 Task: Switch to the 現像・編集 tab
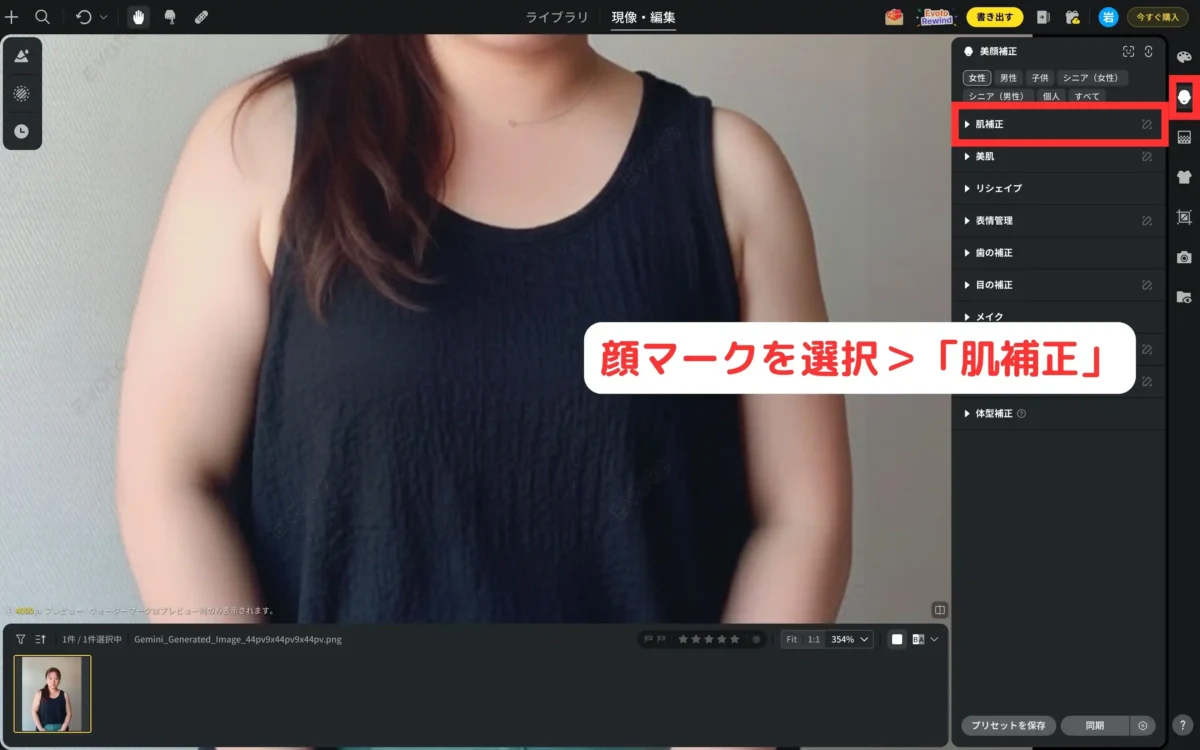point(644,17)
